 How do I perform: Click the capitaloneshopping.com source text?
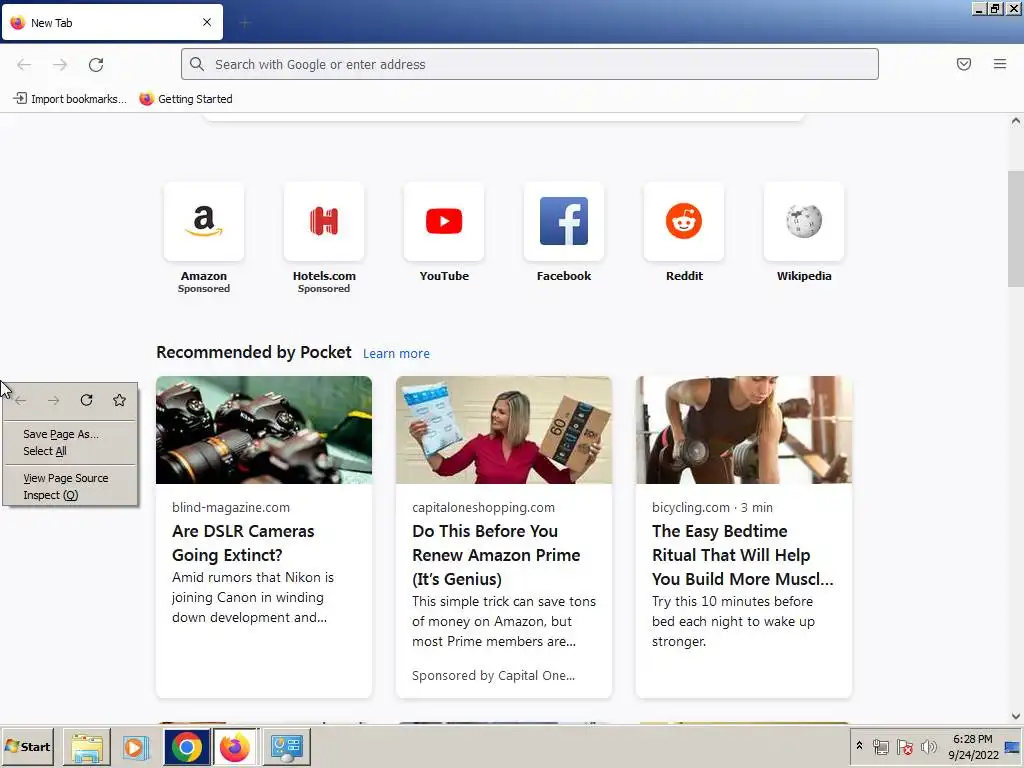coord(483,507)
